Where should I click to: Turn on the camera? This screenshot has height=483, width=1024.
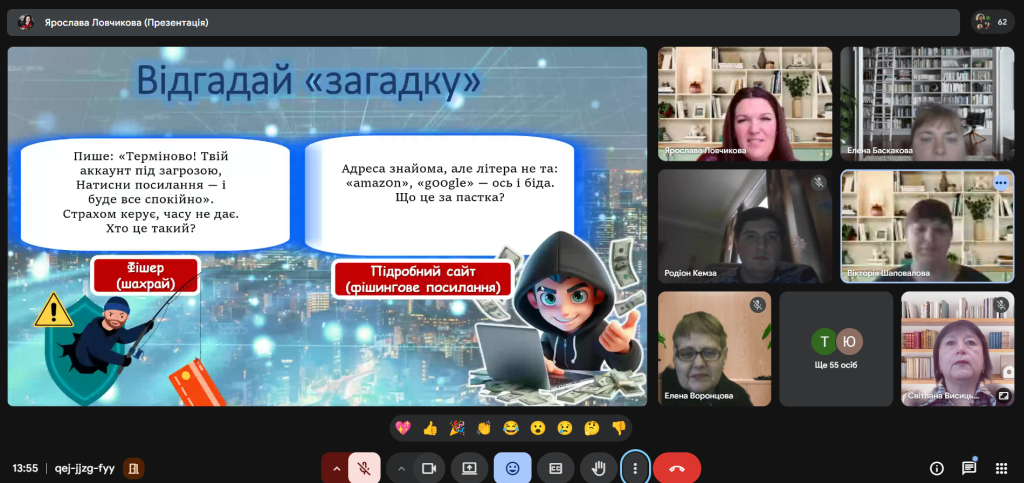pos(430,468)
